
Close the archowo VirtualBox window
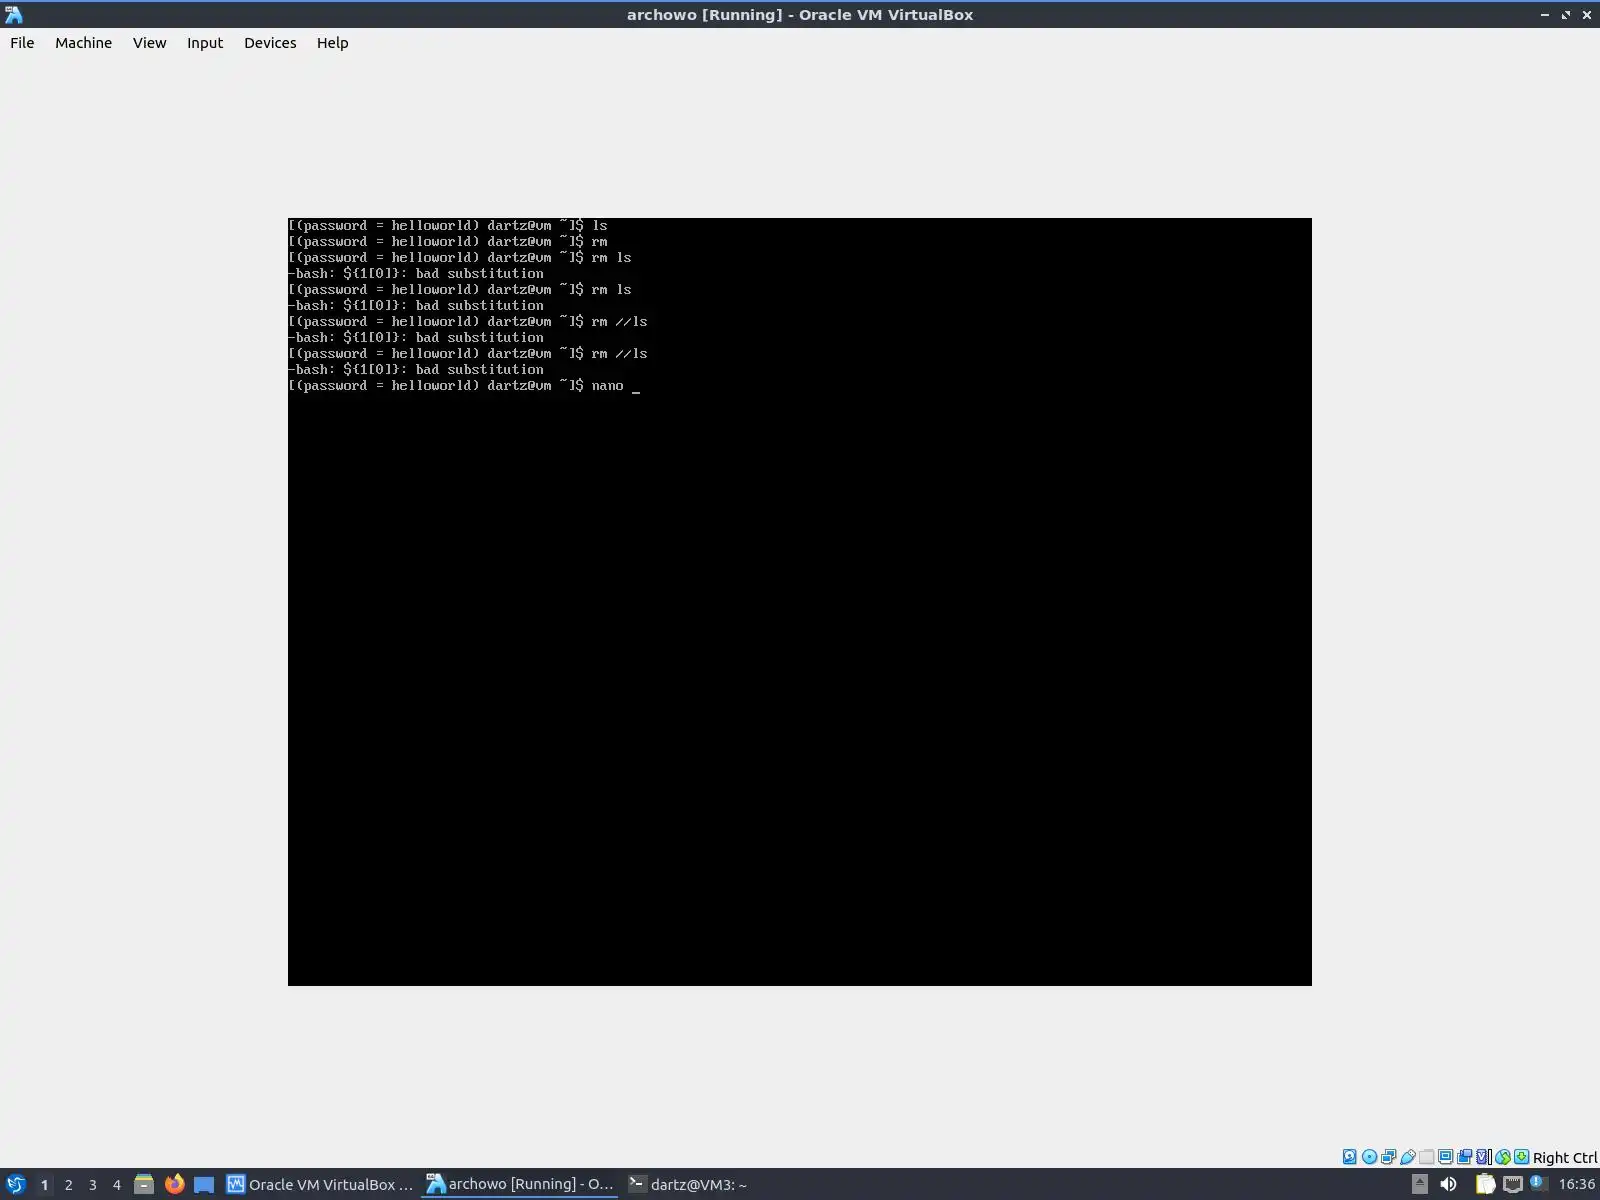point(1586,15)
